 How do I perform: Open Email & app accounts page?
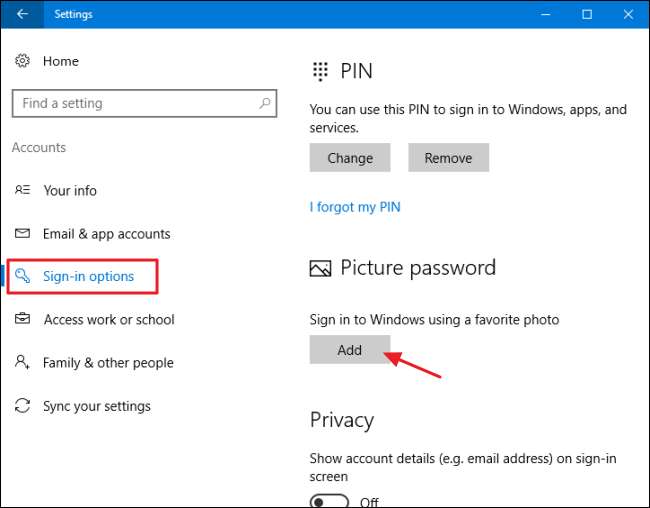106,234
